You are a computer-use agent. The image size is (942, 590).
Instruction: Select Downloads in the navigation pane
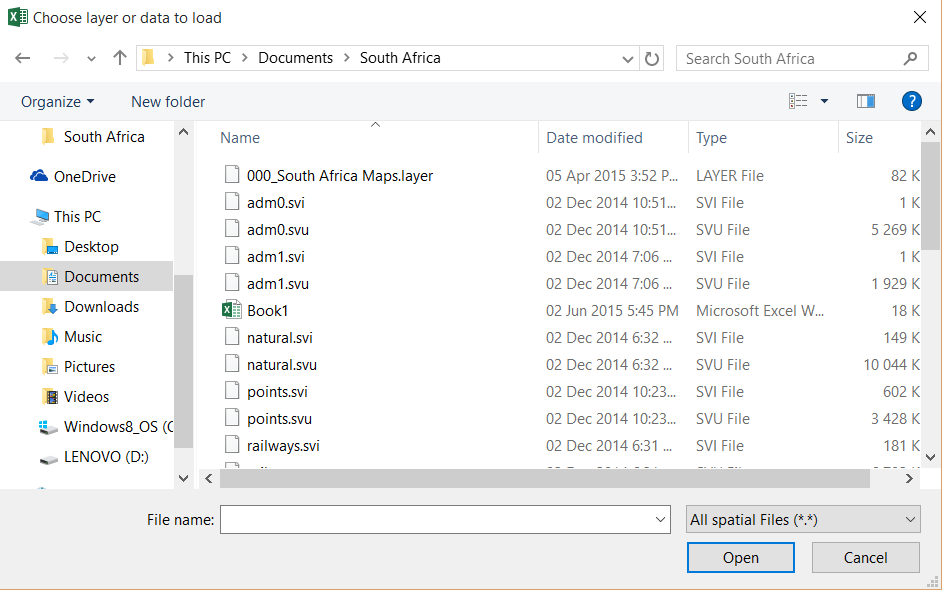click(x=101, y=307)
